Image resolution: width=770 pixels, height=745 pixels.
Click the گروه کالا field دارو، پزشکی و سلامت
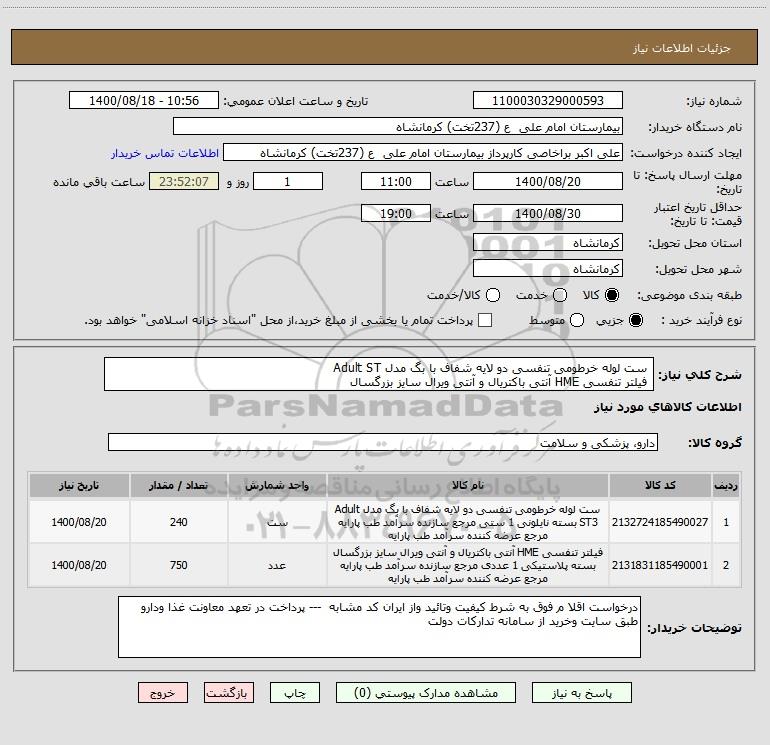point(383,442)
